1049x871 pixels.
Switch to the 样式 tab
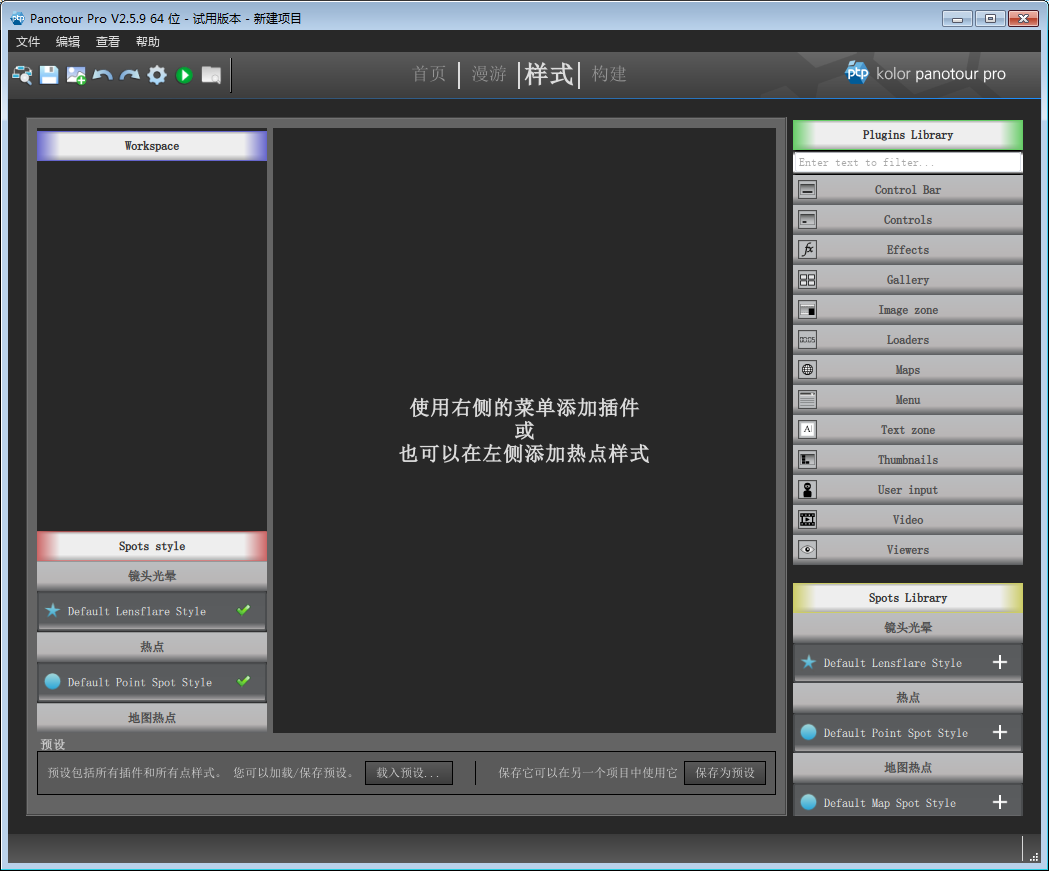[549, 74]
